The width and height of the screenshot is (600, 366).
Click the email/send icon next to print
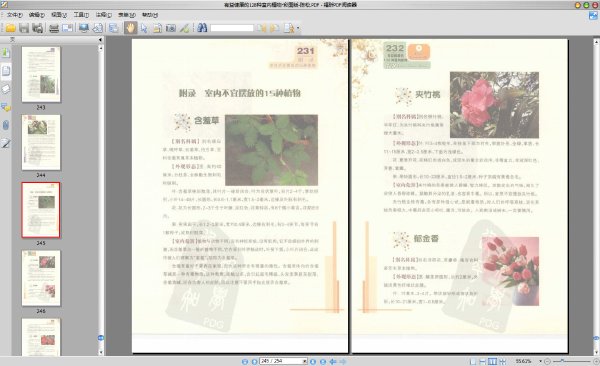(68, 28)
